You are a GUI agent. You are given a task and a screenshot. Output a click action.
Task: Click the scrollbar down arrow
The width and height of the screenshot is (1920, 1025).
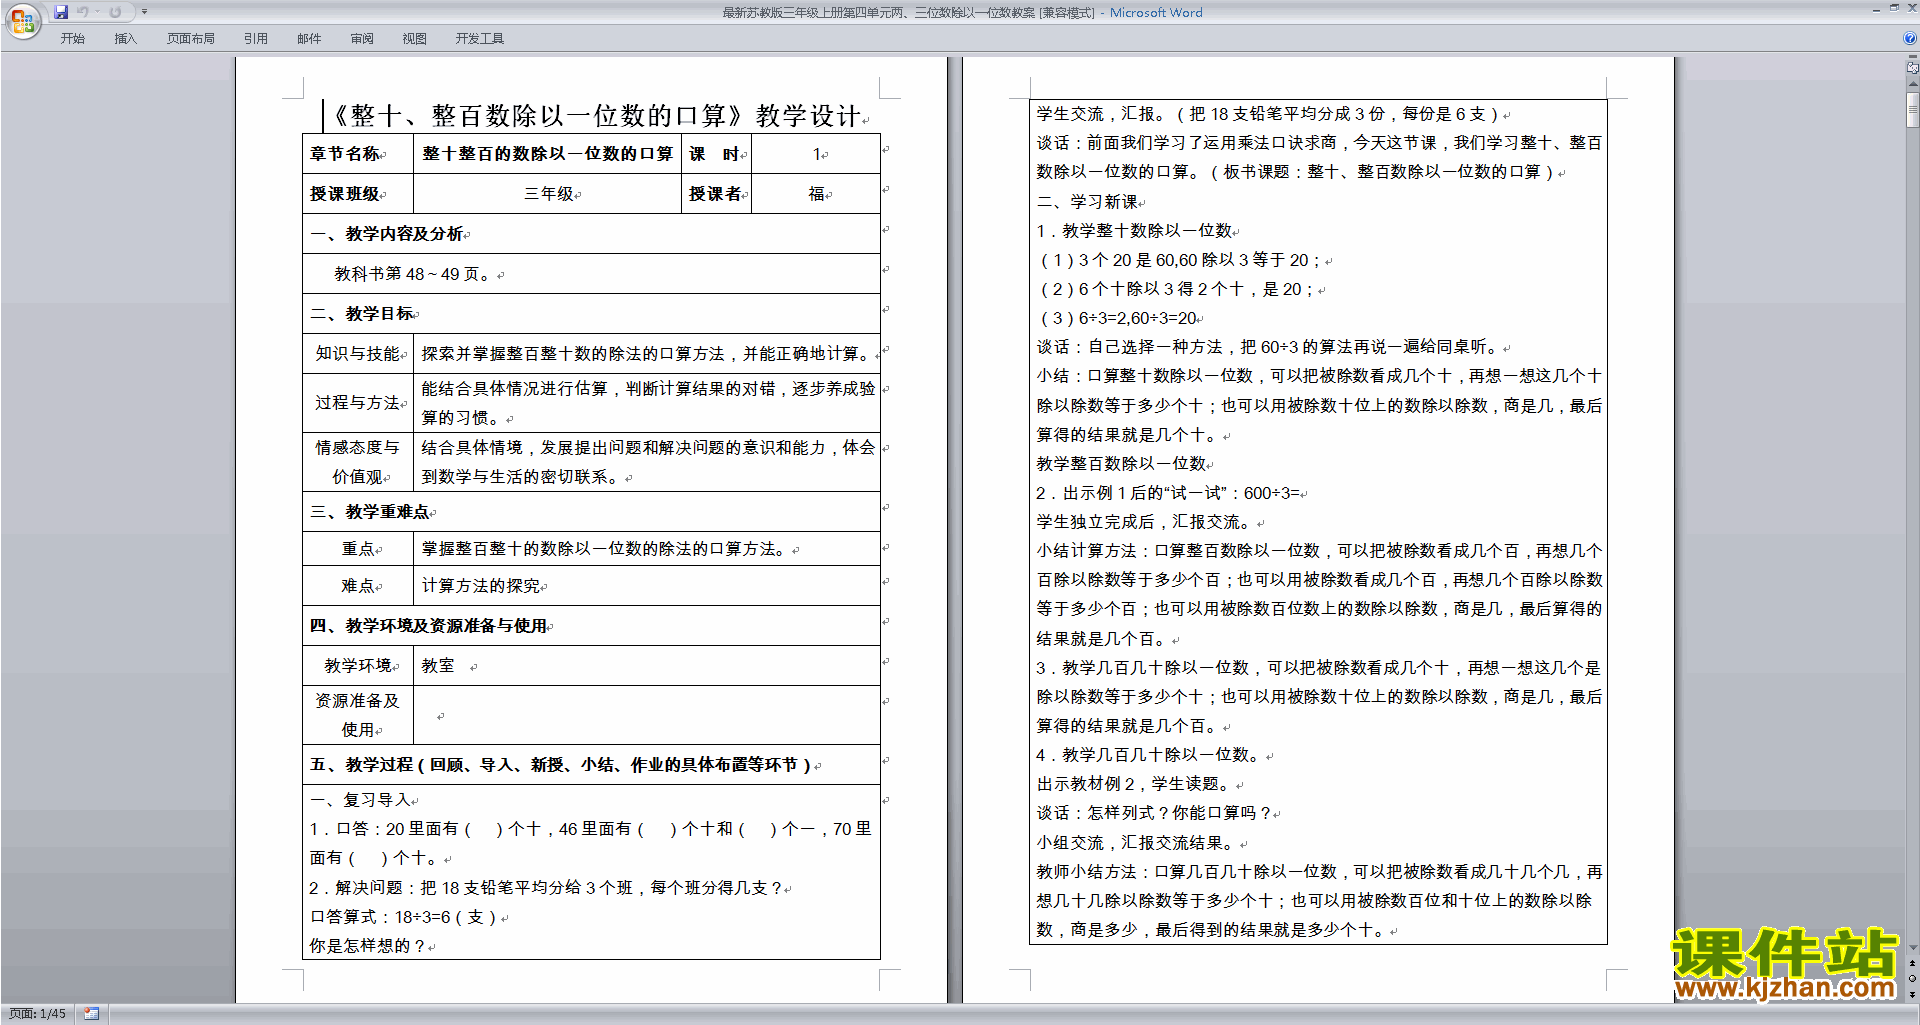[1913, 948]
